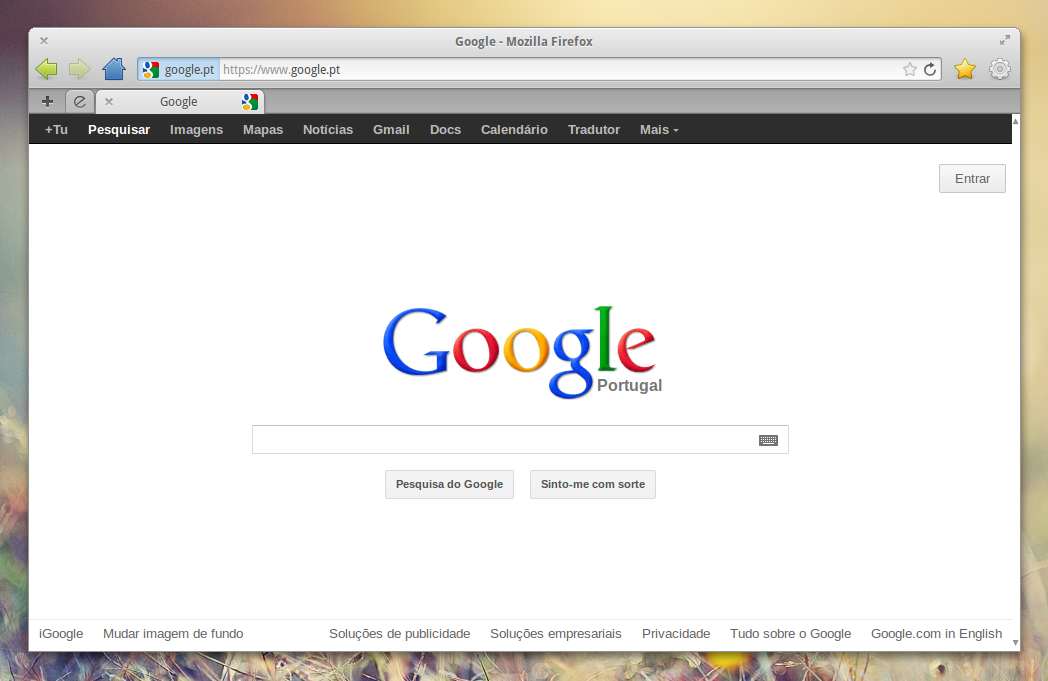Open Soluções empresariais link
1048x681 pixels.
(555, 634)
